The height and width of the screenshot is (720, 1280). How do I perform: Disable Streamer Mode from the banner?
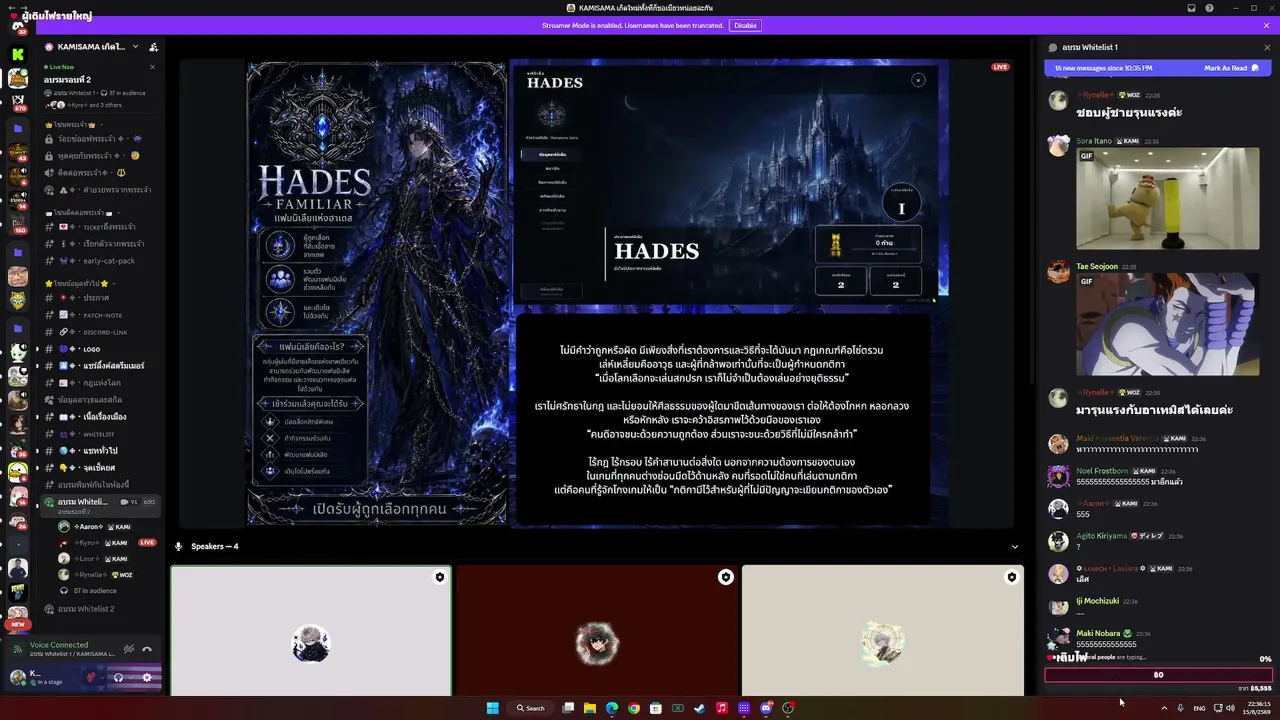click(745, 25)
